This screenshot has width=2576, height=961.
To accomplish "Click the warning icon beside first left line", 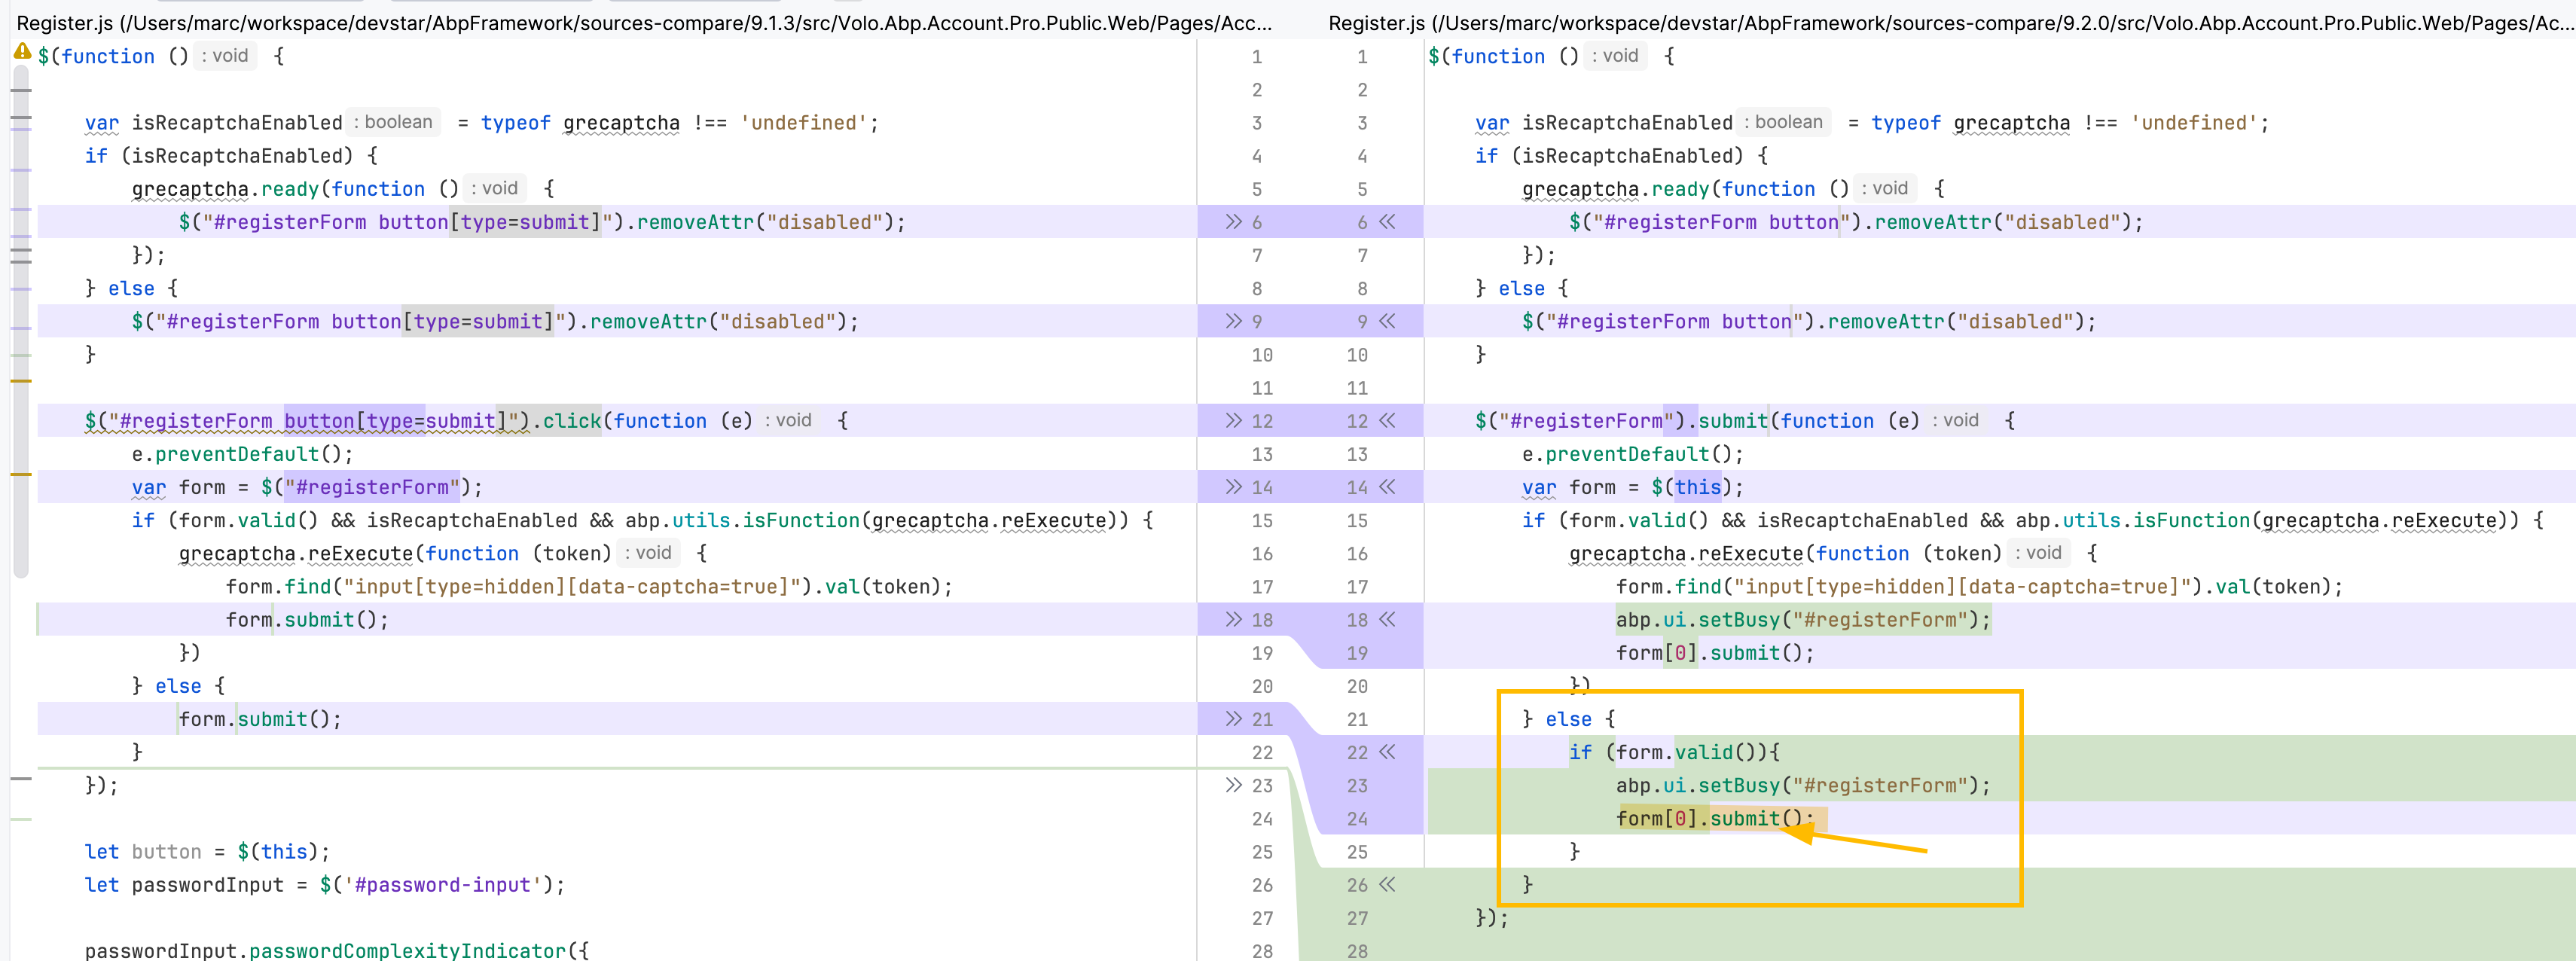I will click(22, 52).
